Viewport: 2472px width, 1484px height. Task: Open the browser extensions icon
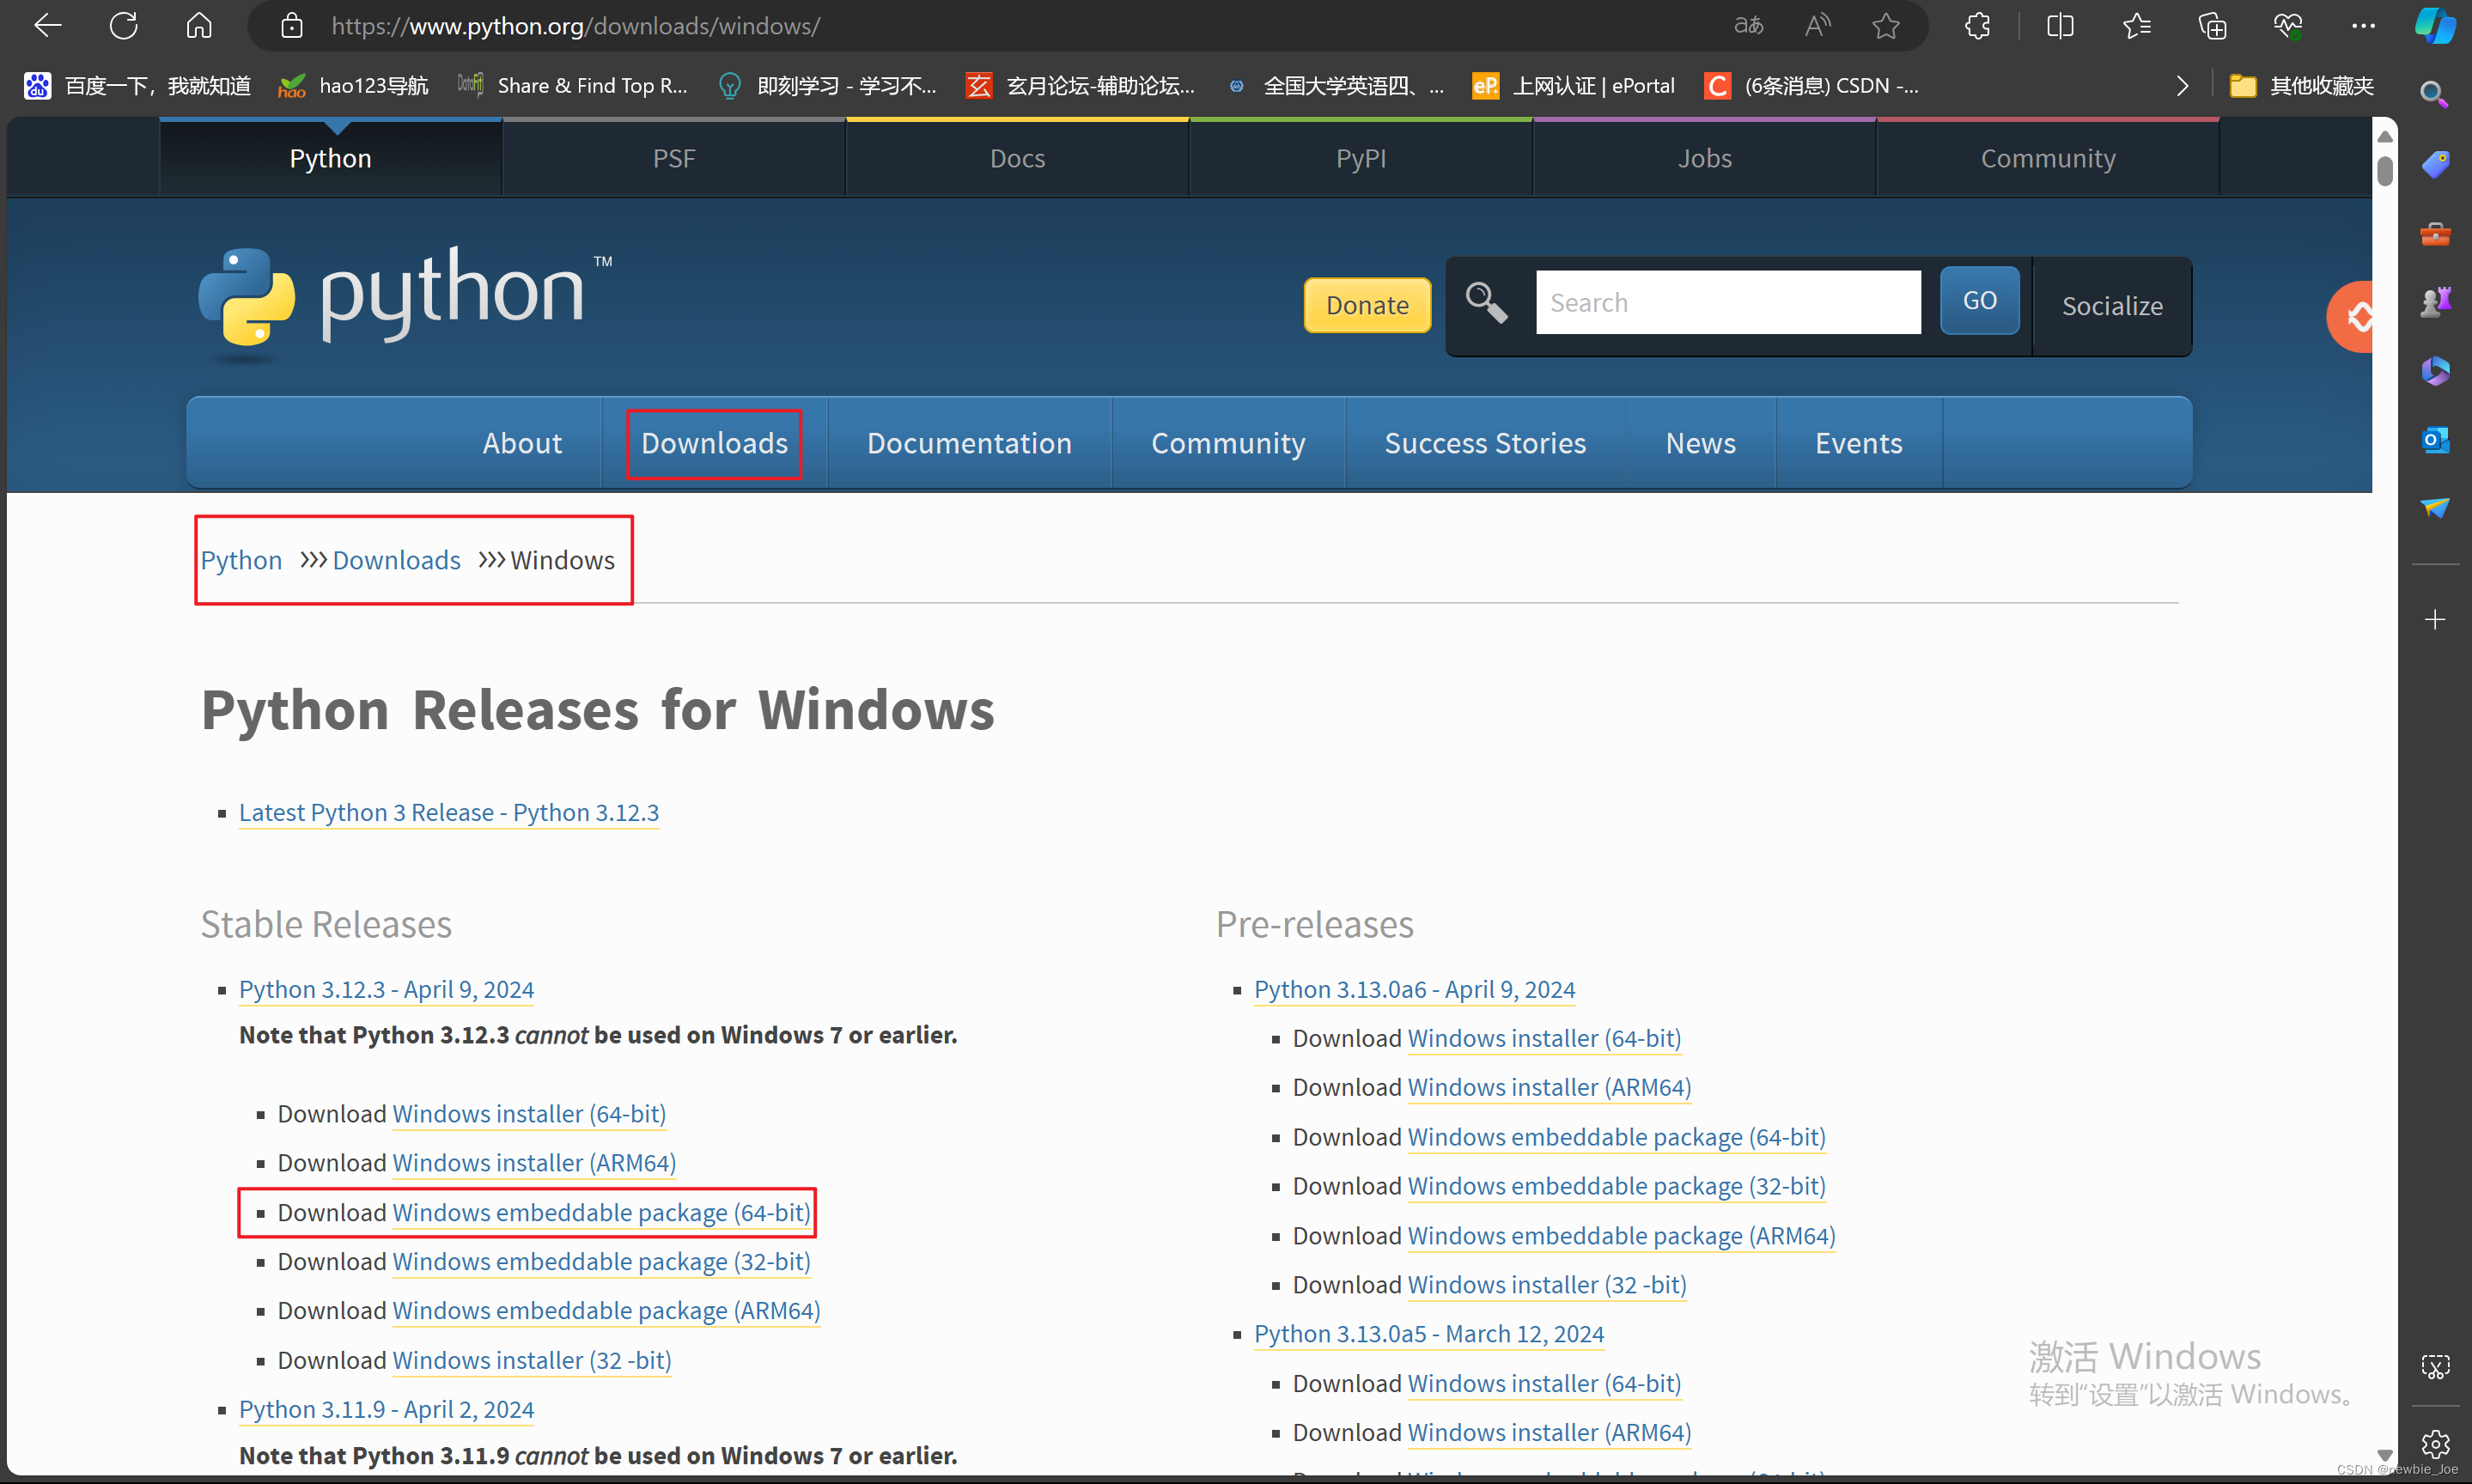pos(1977,26)
